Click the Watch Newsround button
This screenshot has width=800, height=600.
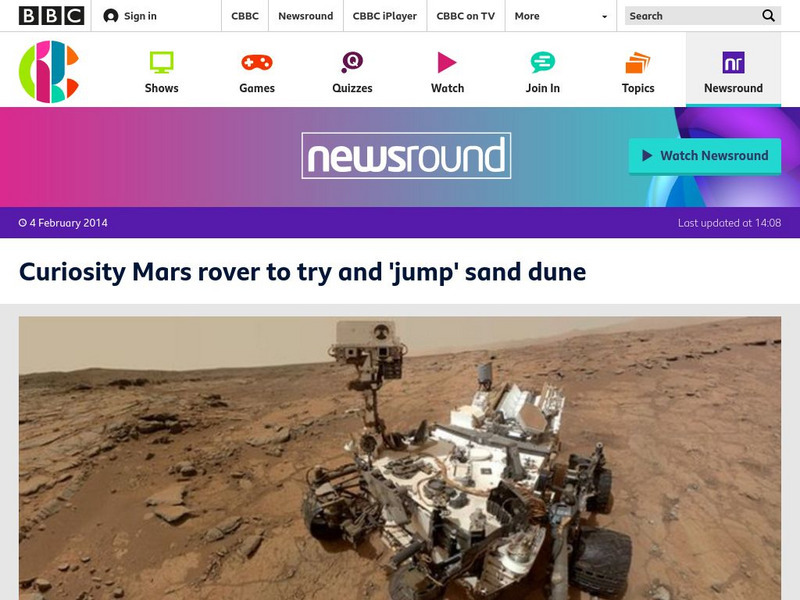(705, 156)
